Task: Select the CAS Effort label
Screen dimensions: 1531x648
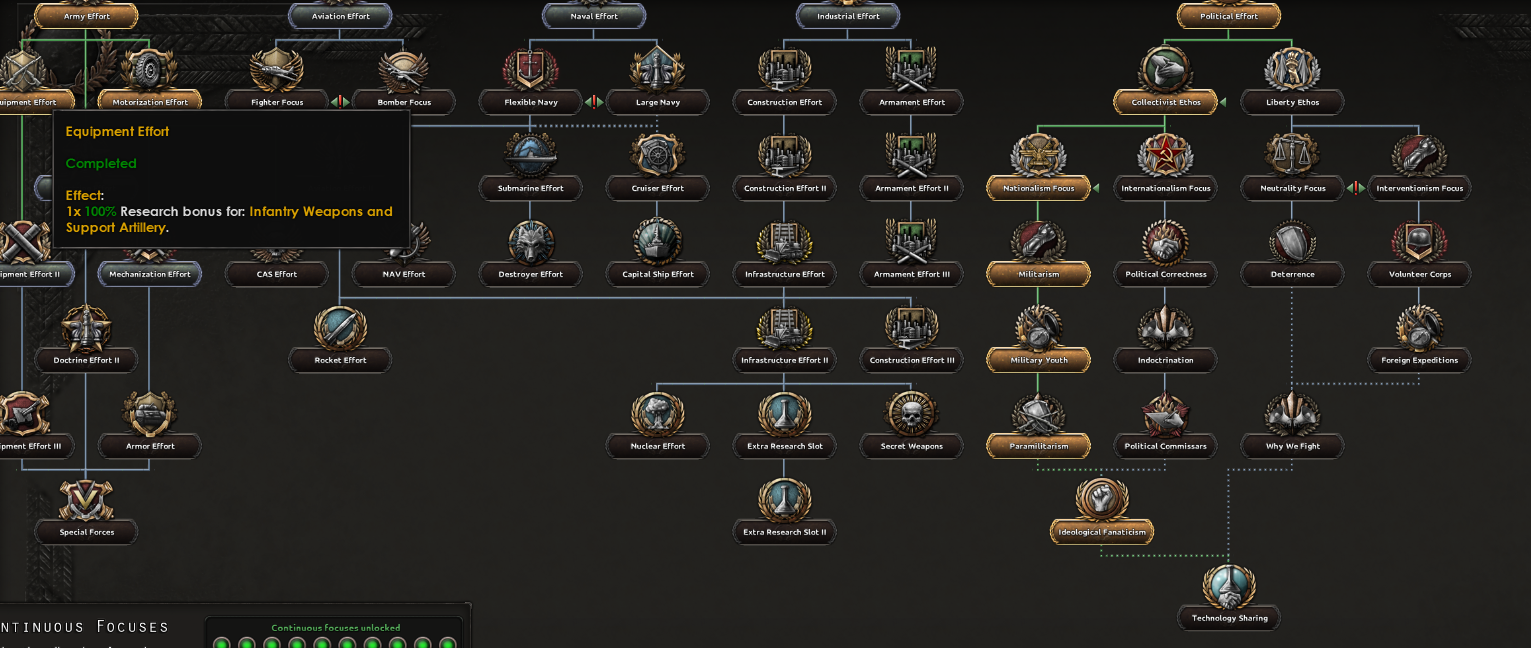Action: tap(277, 274)
